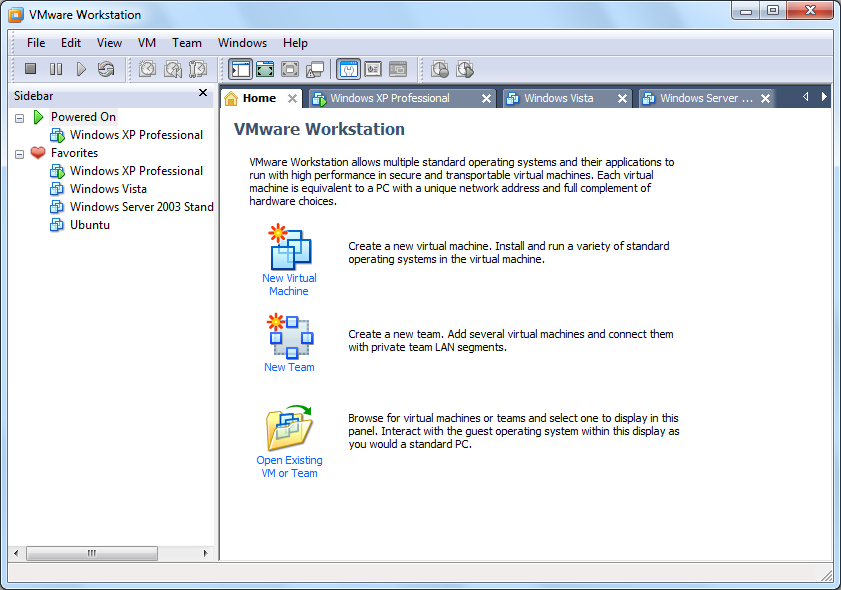The width and height of the screenshot is (841, 590).
Task: Close the Windows Server tab
Action: pyautogui.click(x=765, y=99)
